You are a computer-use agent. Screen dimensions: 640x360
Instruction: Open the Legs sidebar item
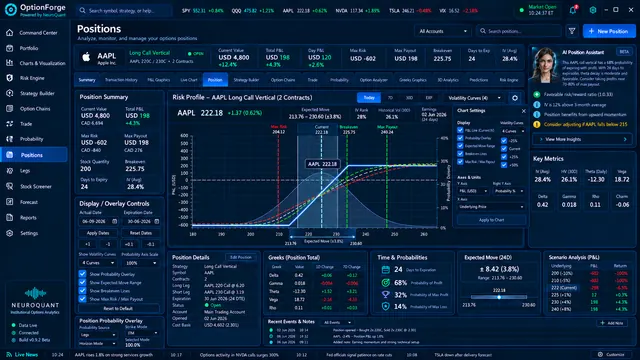point(33,171)
